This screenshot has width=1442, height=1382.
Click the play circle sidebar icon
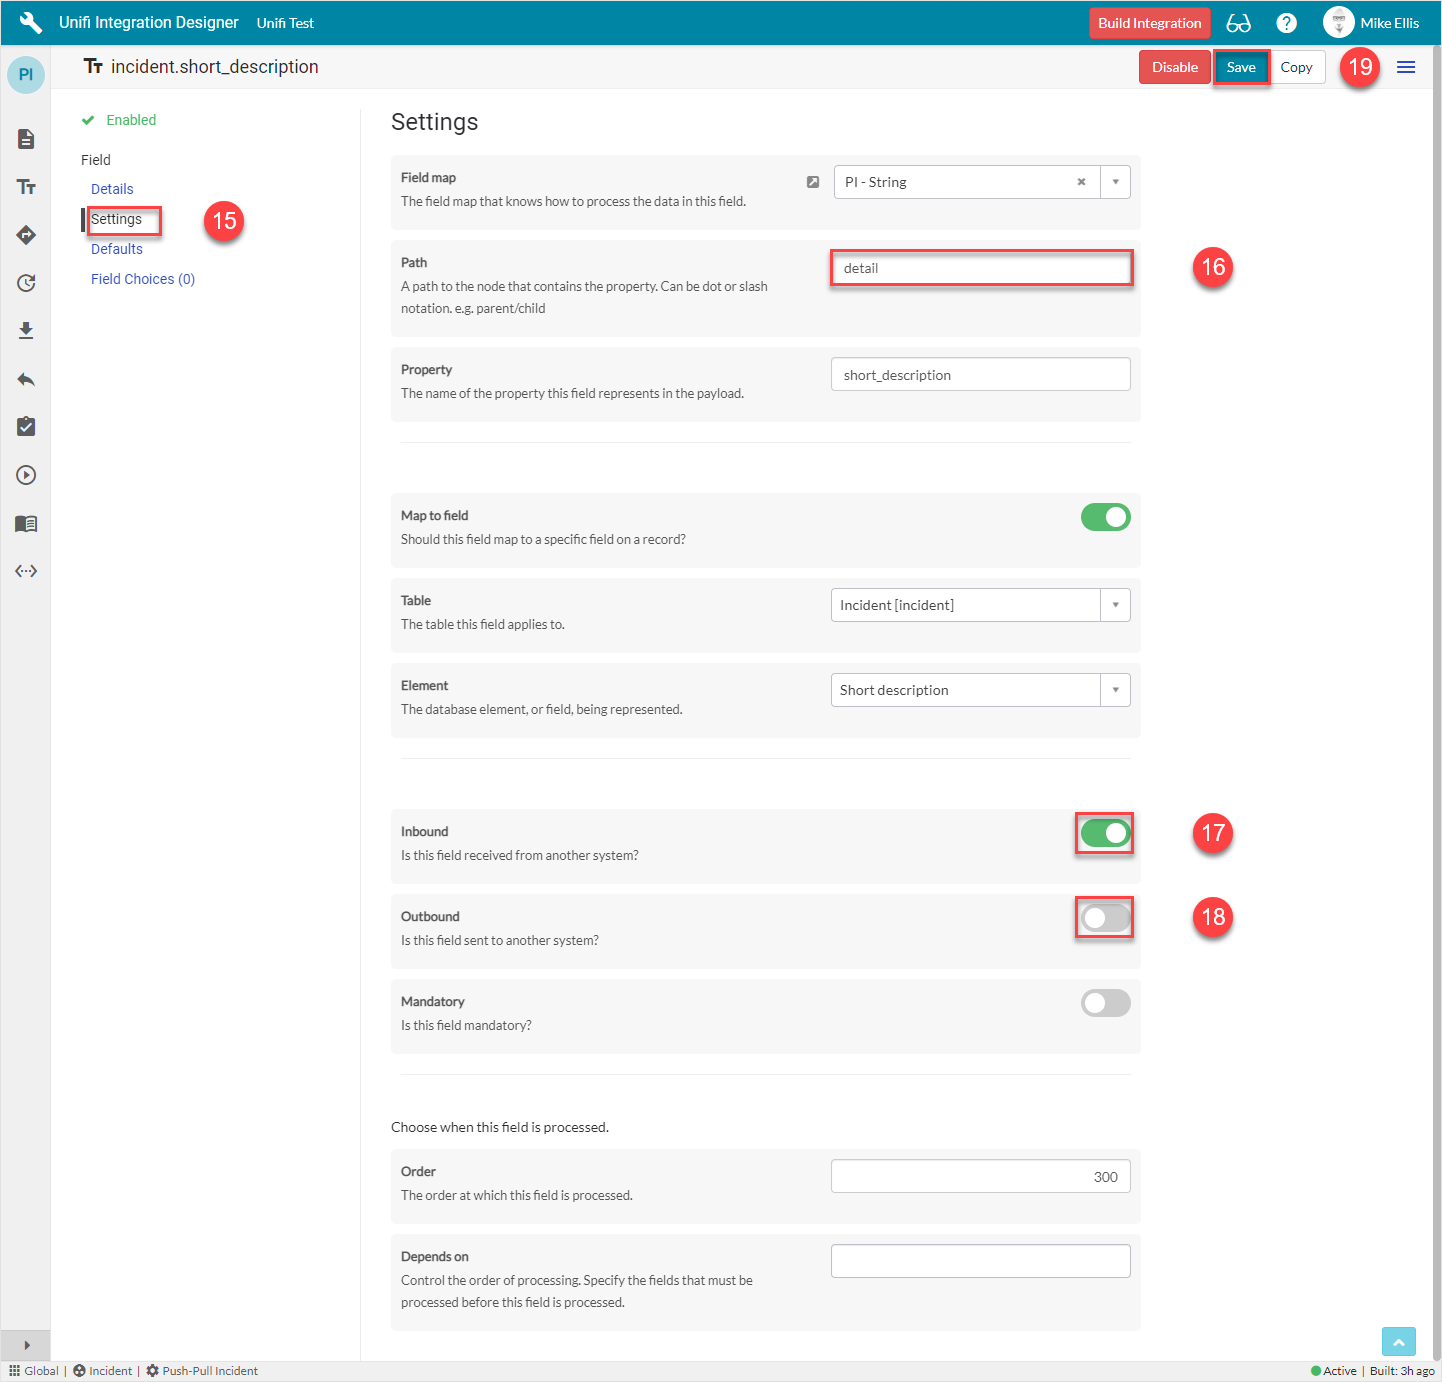26,475
